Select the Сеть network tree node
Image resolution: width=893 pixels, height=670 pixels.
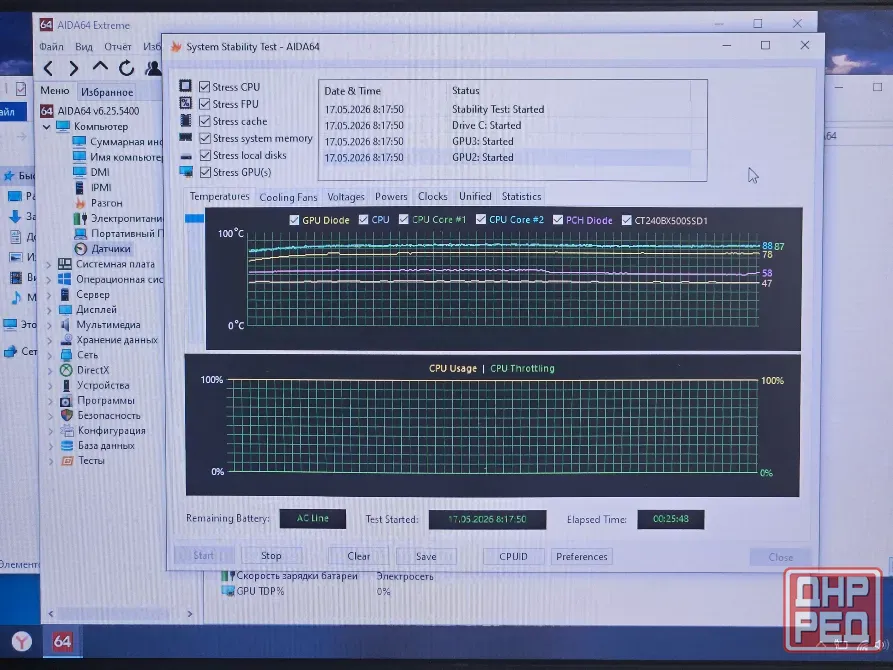point(87,355)
